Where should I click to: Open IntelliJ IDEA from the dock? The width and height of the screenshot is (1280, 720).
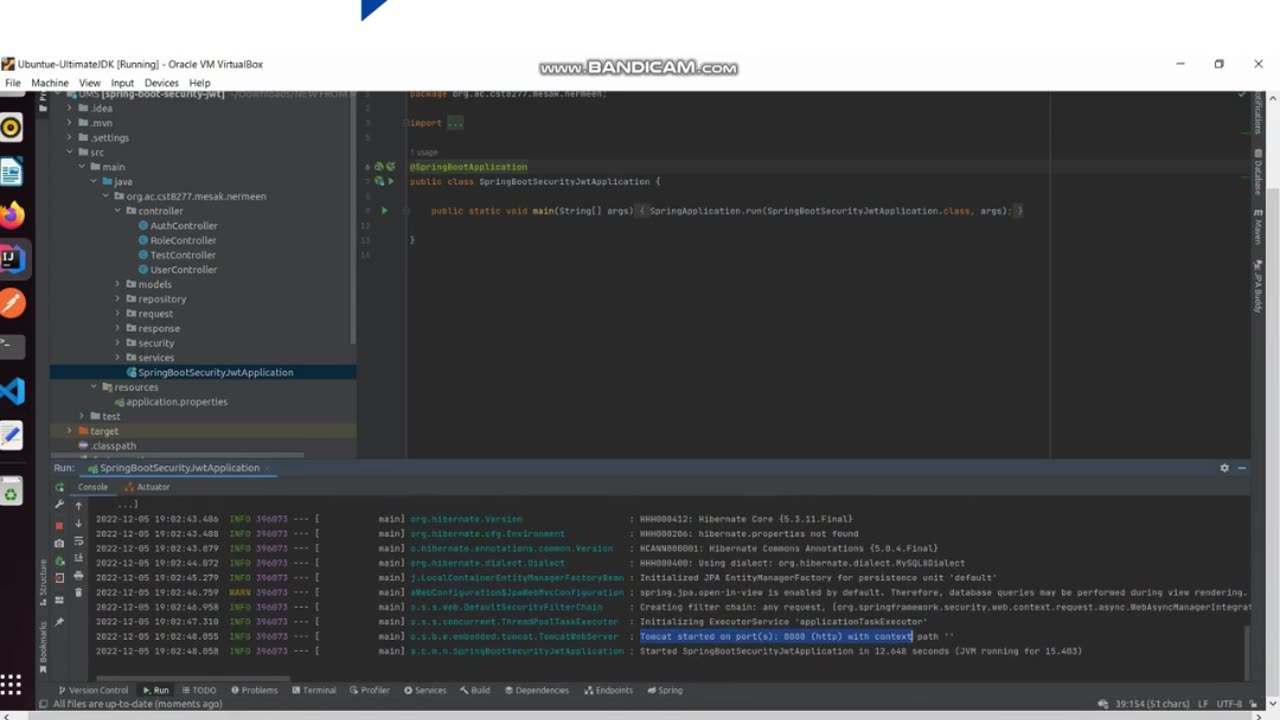[x=12, y=259]
